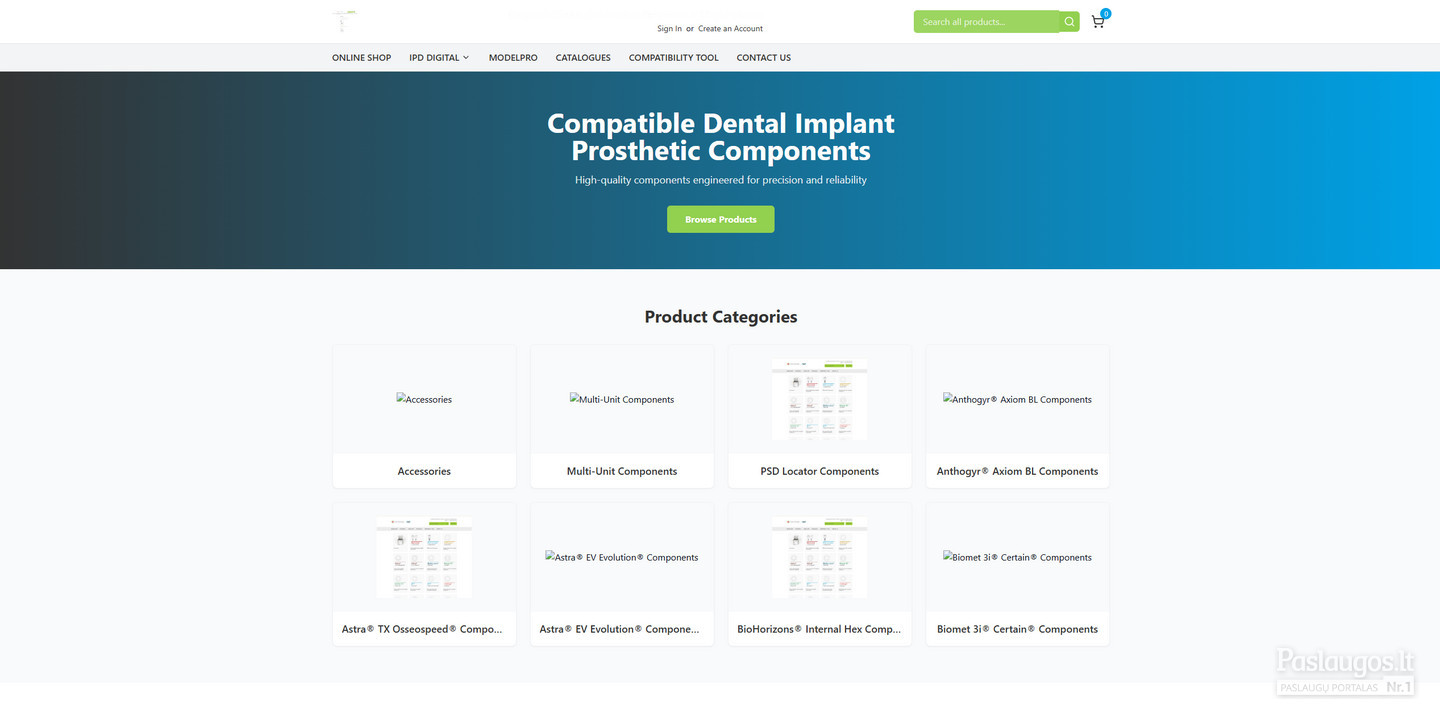
Task: Click the Browse Products button
Action: [x=721, y=219]
